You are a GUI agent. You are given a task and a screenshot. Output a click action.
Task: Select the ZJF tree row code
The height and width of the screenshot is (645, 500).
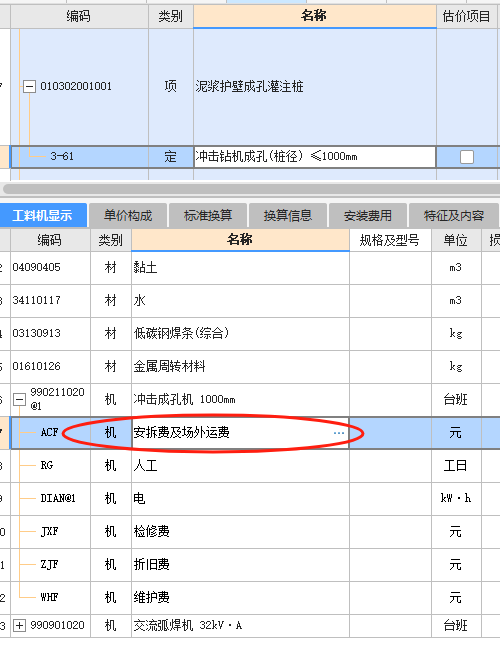[49, 564]
